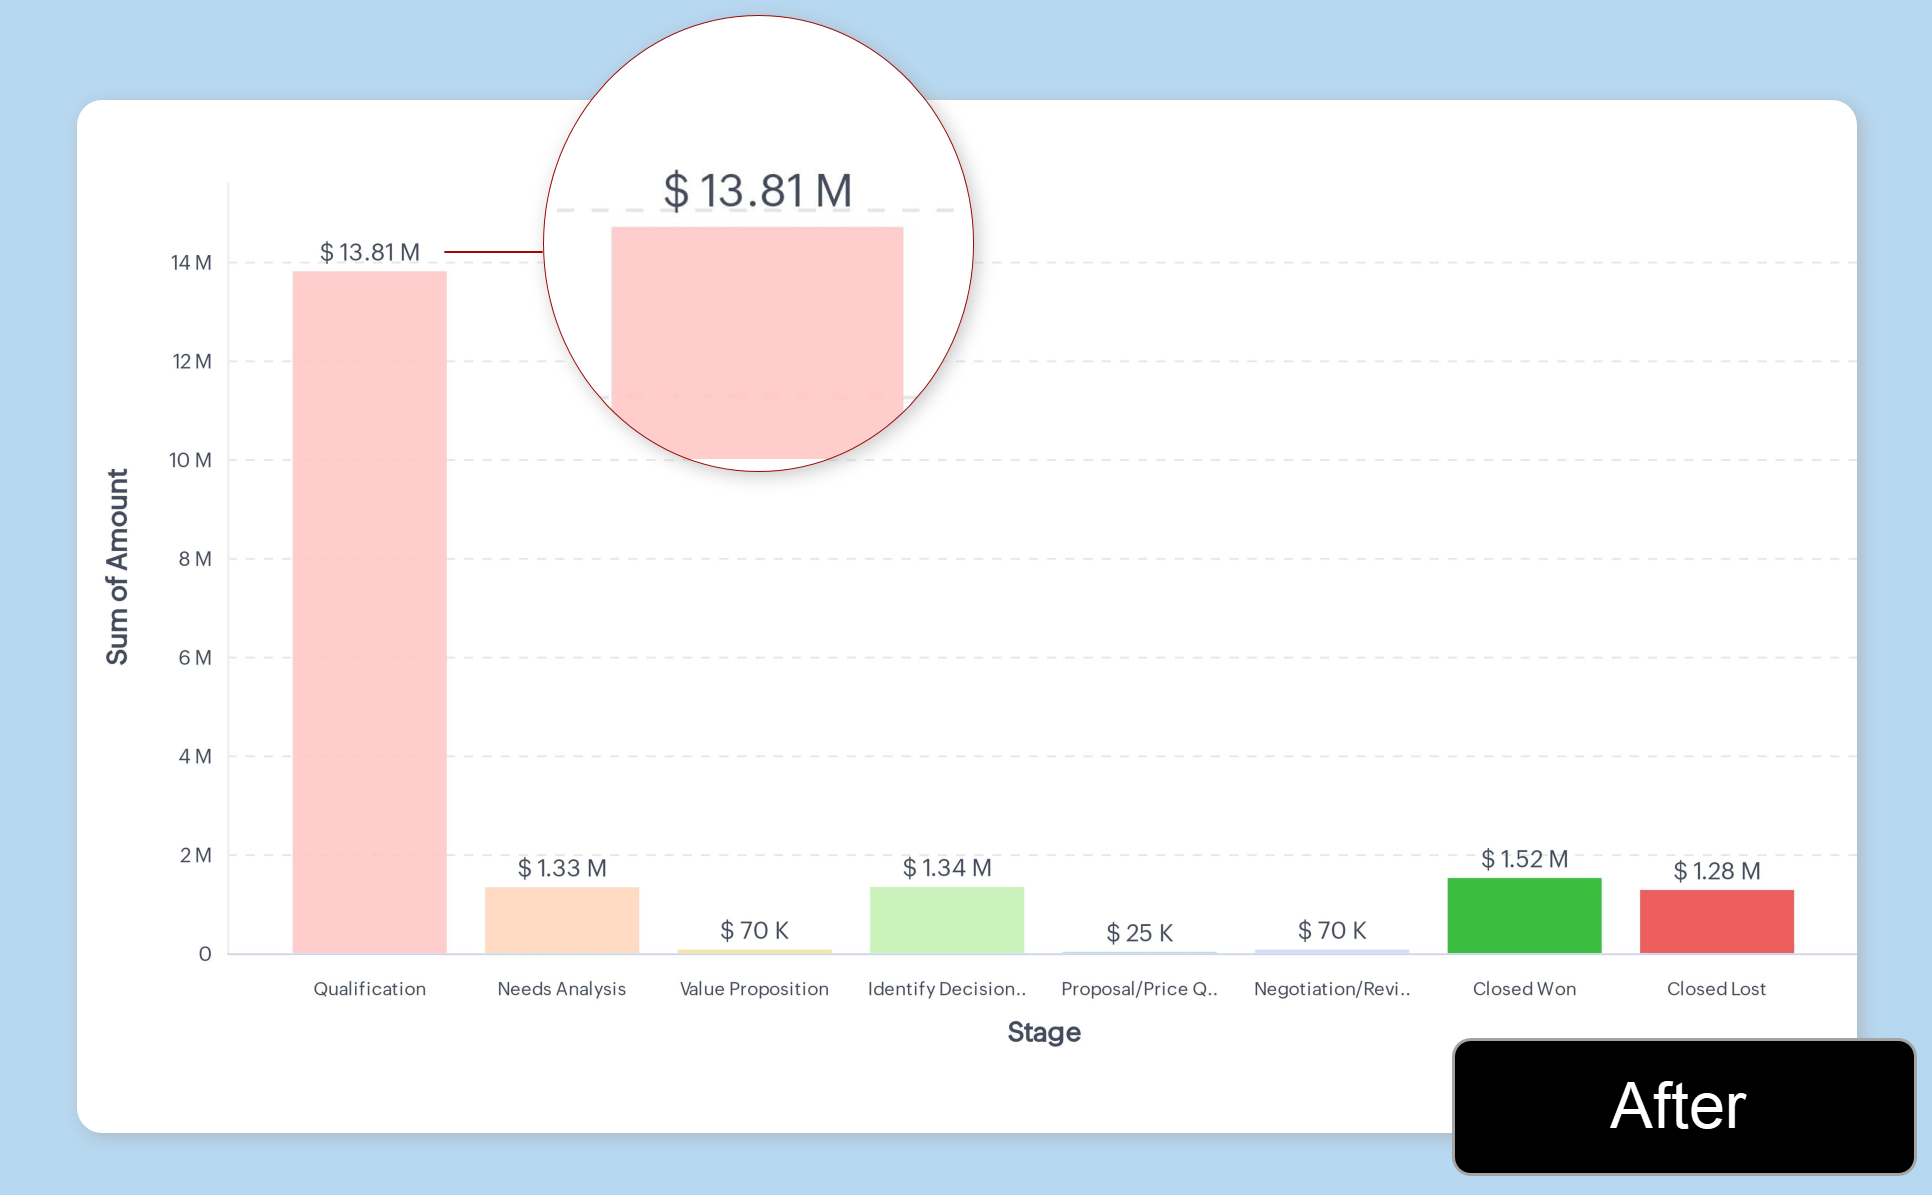Click the $ 25 K data label

click(x=1139, y=933)
